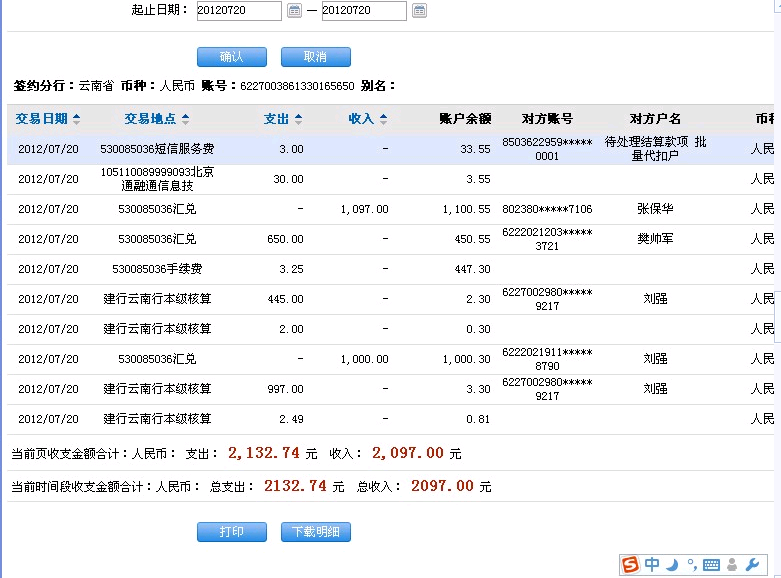Open the start date calendar picker
This screenshot has height=578, width=781.
point(294,11)
